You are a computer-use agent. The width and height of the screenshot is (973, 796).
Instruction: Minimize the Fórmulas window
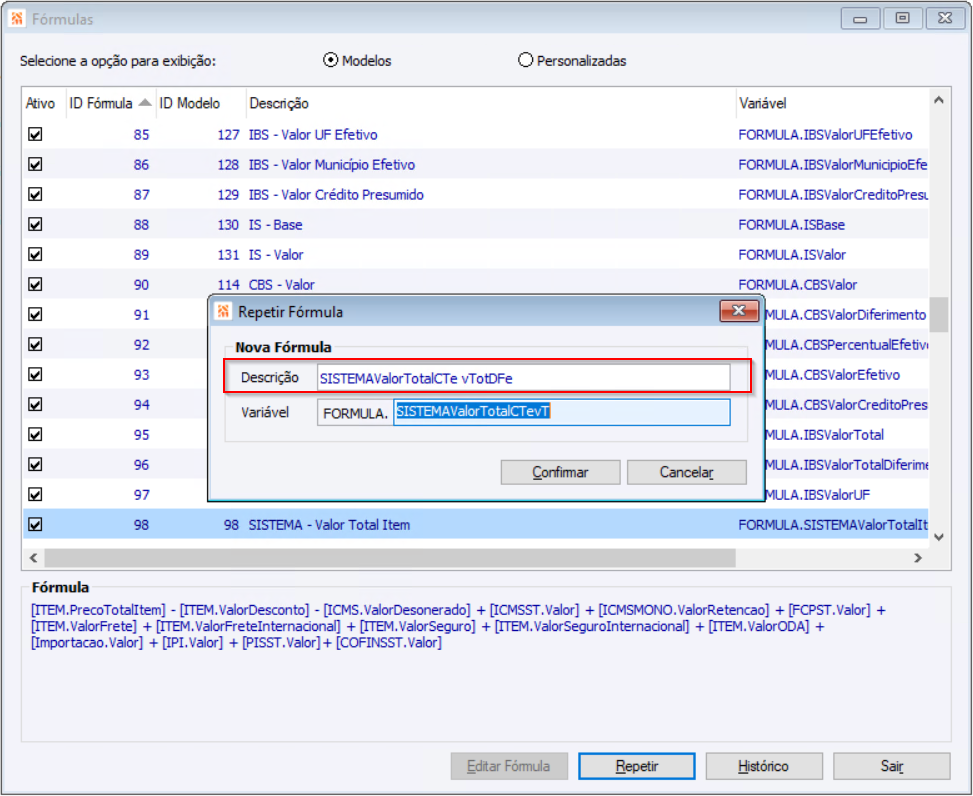point(860,19)
